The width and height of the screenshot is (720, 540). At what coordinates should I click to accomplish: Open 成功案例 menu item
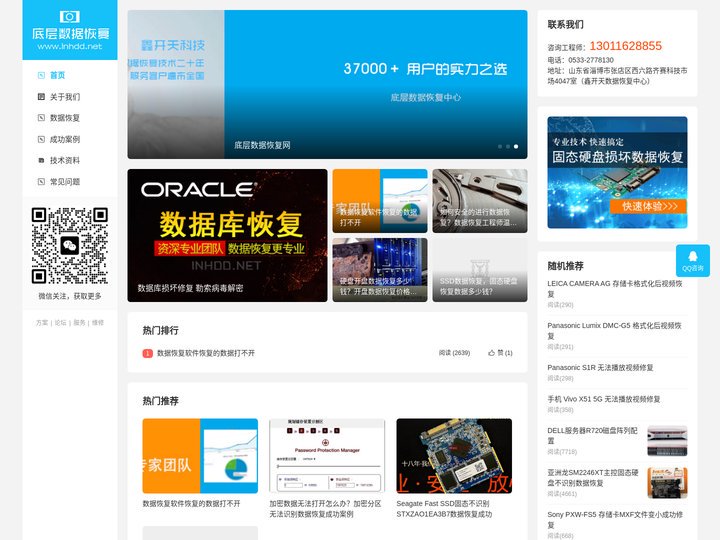click(65, 139)
